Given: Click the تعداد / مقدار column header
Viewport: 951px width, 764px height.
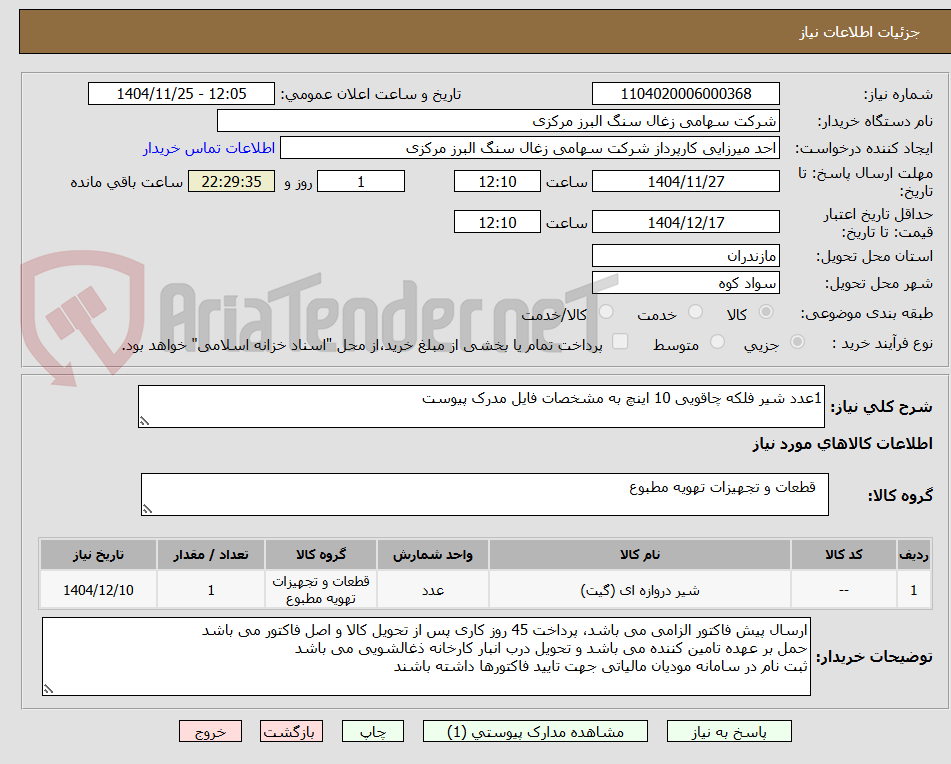Looking at the screenshot, I should [210, 555].
